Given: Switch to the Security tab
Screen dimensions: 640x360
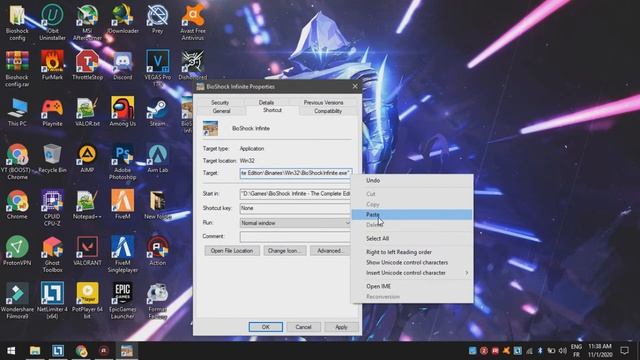Looking at the screenshot, I should [x=220, y=102].
